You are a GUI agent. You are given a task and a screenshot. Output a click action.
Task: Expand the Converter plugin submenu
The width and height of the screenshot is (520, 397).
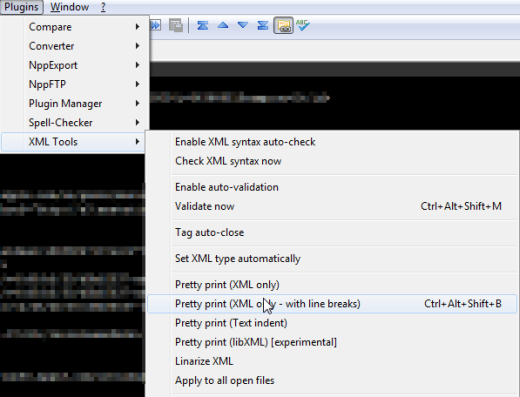74,46
